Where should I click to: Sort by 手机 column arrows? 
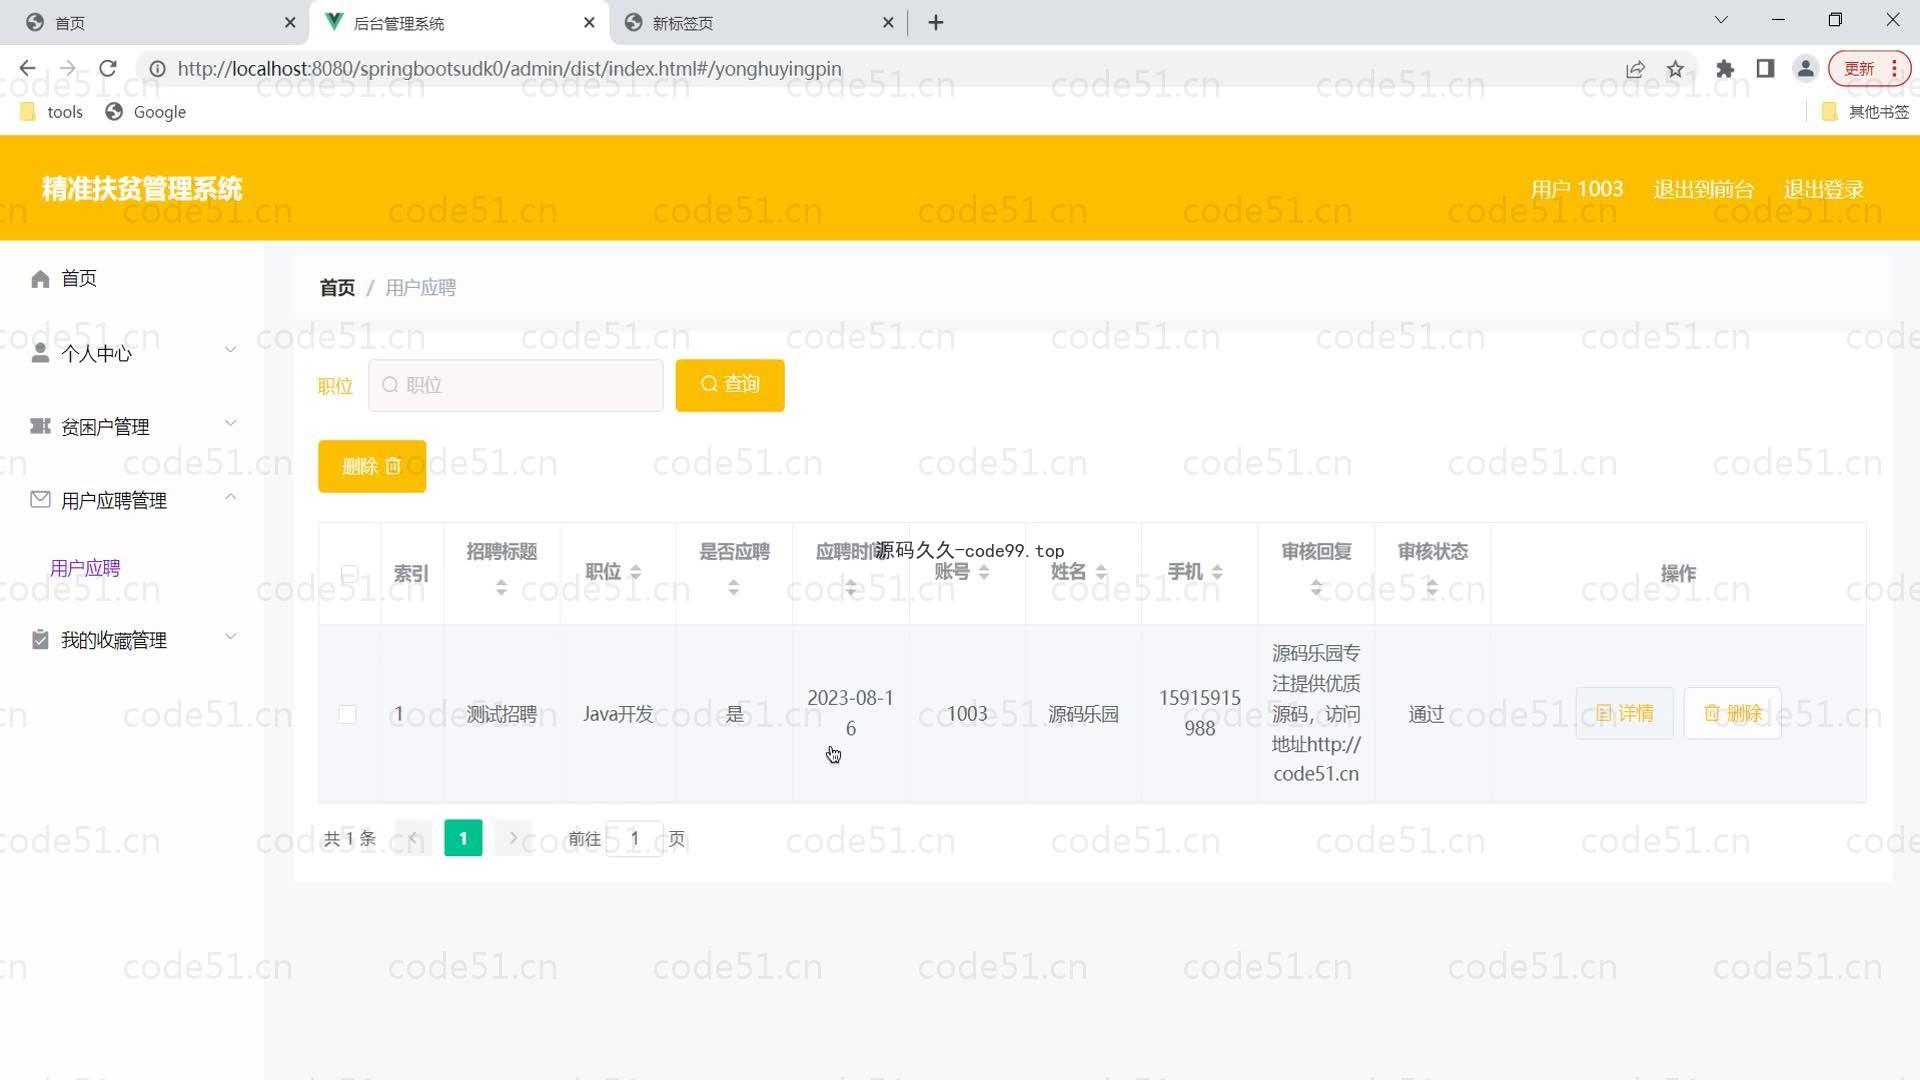1217,572
